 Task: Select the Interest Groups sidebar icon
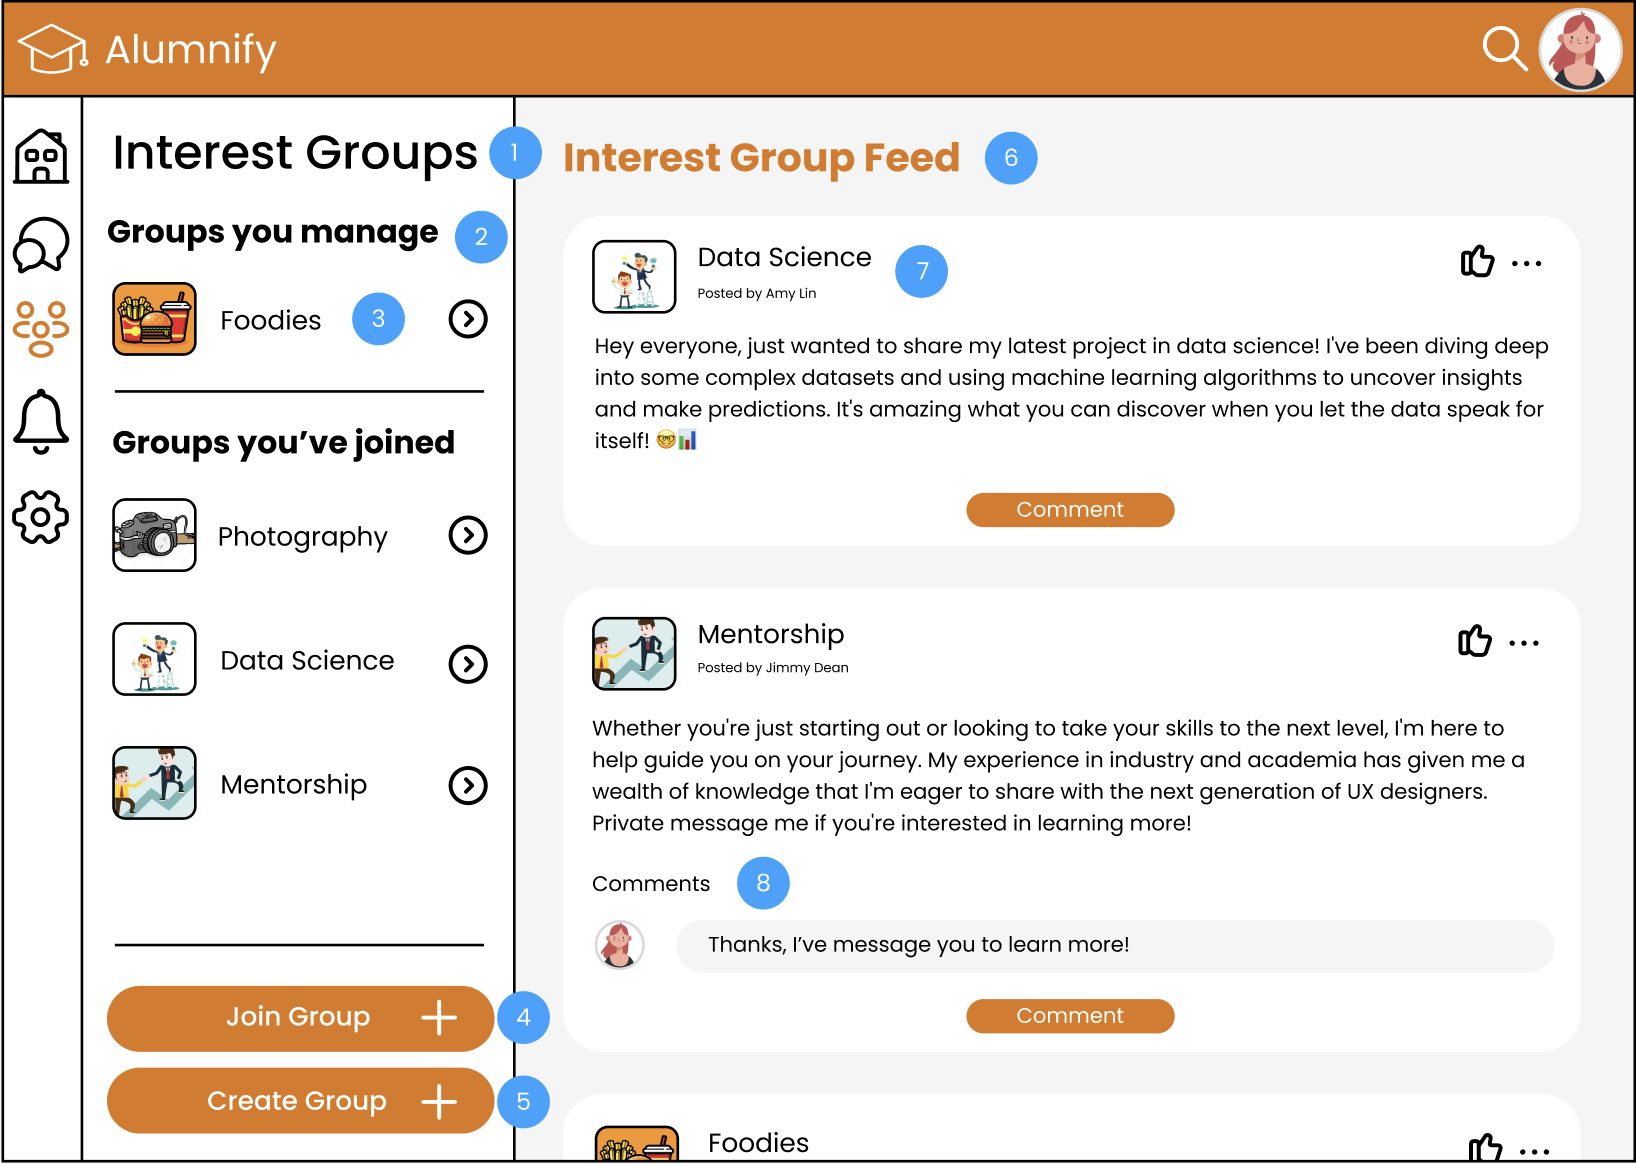click(x=41, y=330)
